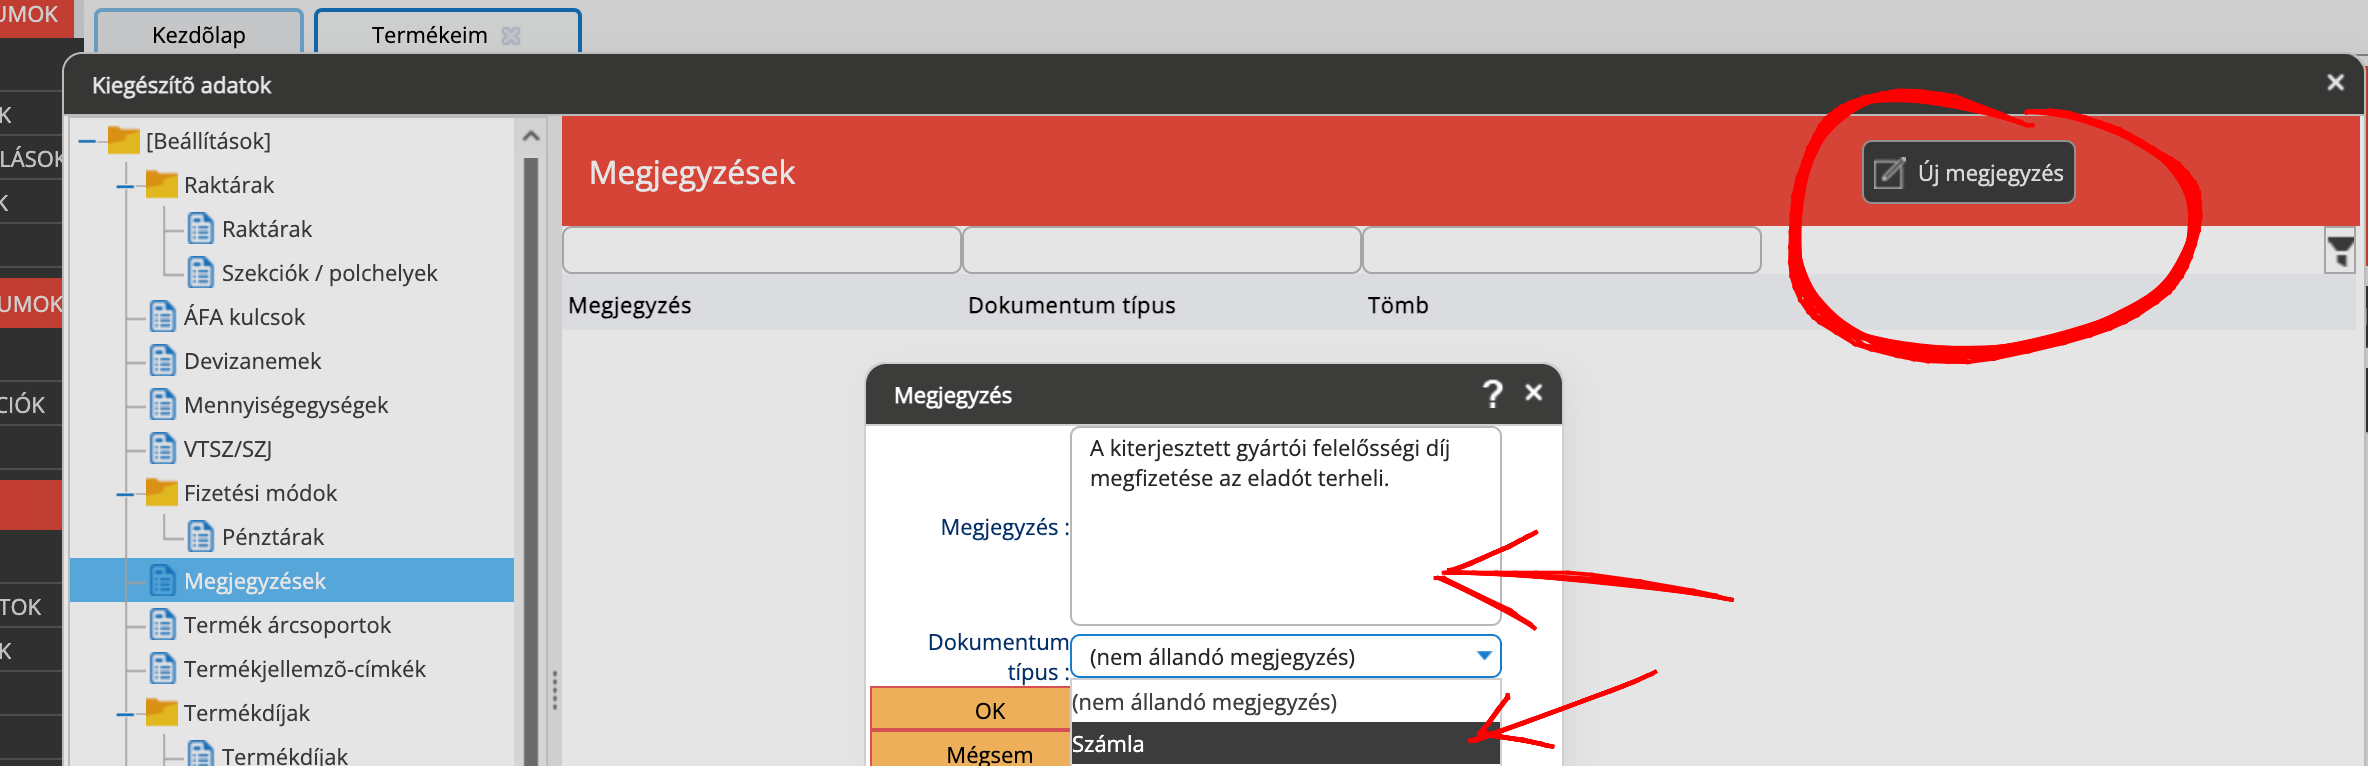This screenshot has height=766, width=2368.
Task: Switch to the Termékeim tab
Action: click(430, 35)
